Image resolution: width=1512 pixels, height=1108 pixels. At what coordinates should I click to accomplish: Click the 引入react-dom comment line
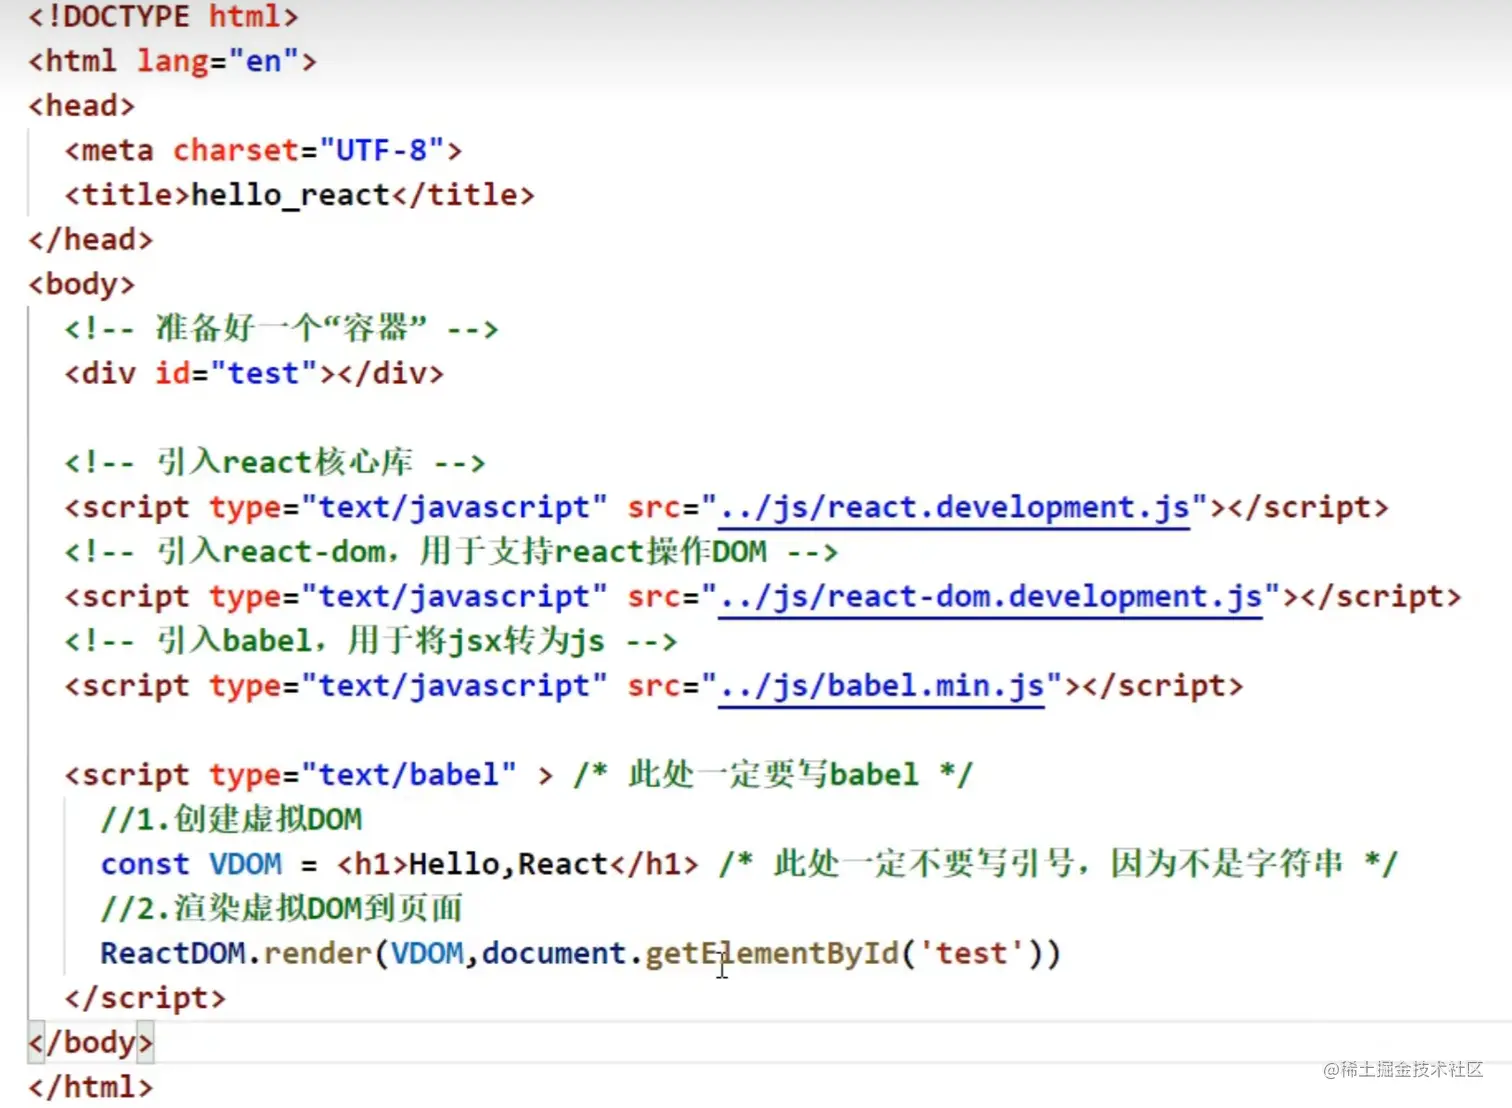click(451, 552)
